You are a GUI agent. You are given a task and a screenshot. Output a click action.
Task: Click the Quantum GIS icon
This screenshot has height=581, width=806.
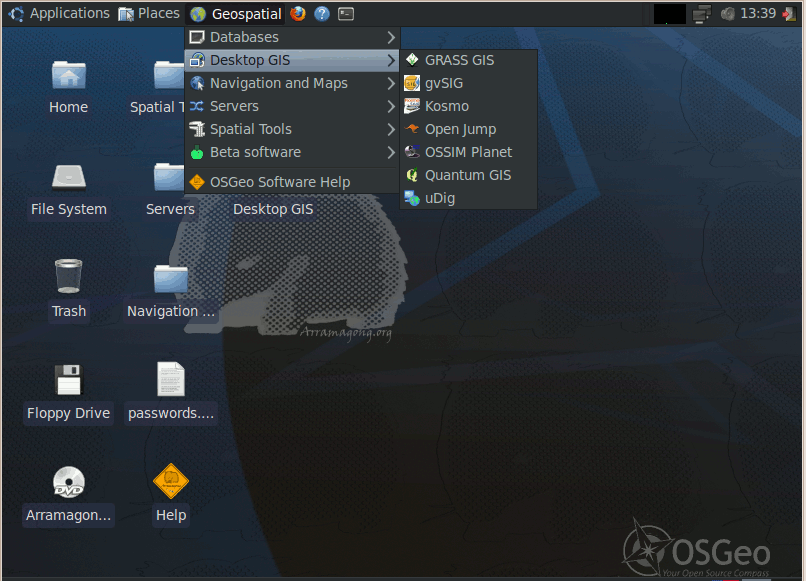412,175
